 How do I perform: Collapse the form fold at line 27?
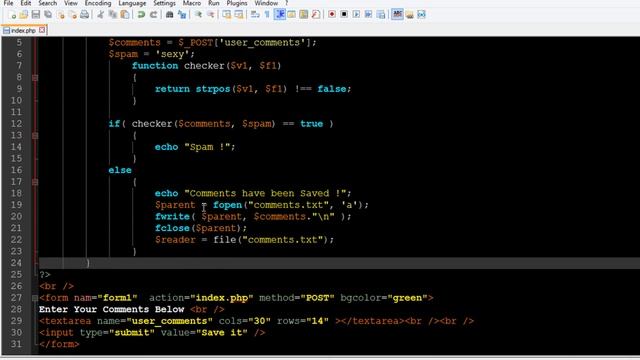(35, 298)
